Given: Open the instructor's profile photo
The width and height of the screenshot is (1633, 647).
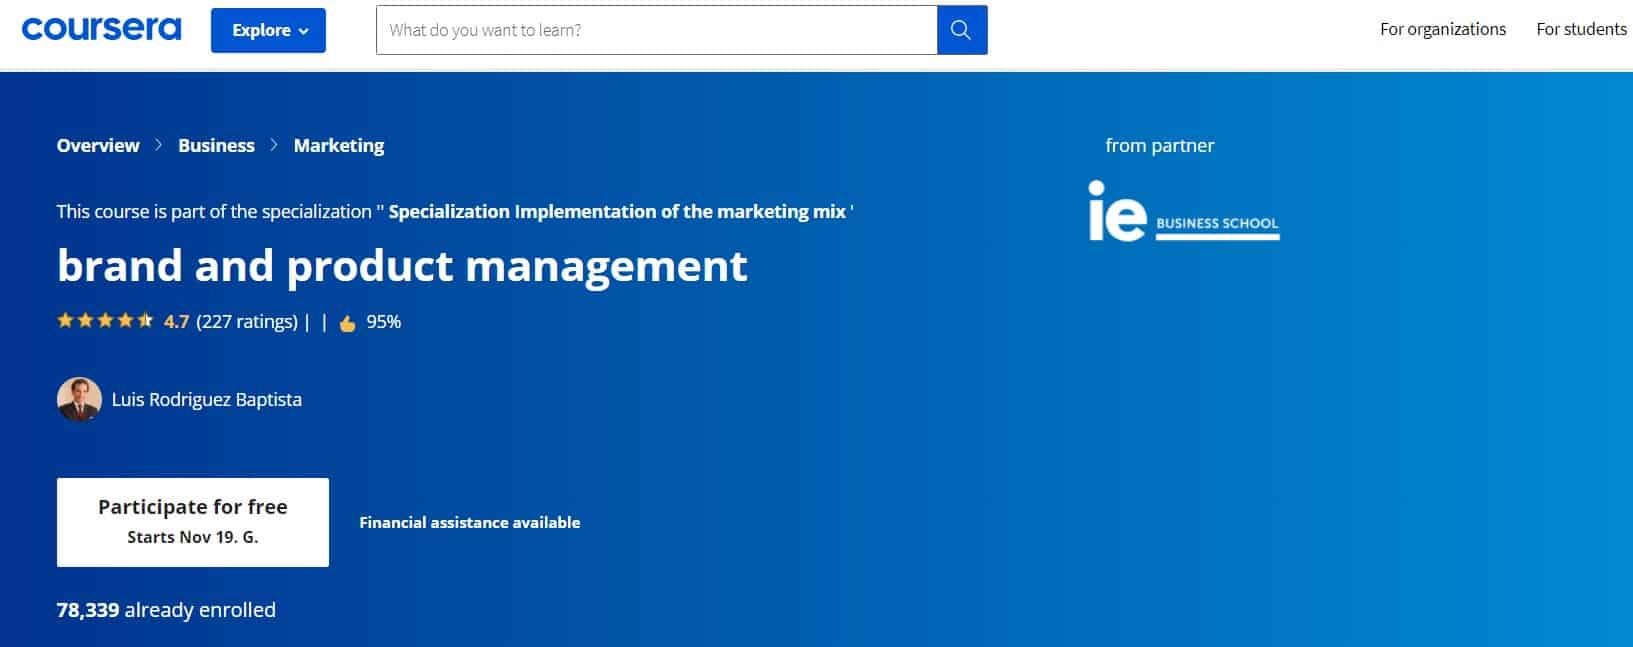Looking at the screenshot, I should pyautogui.click(x=79, y=399).
